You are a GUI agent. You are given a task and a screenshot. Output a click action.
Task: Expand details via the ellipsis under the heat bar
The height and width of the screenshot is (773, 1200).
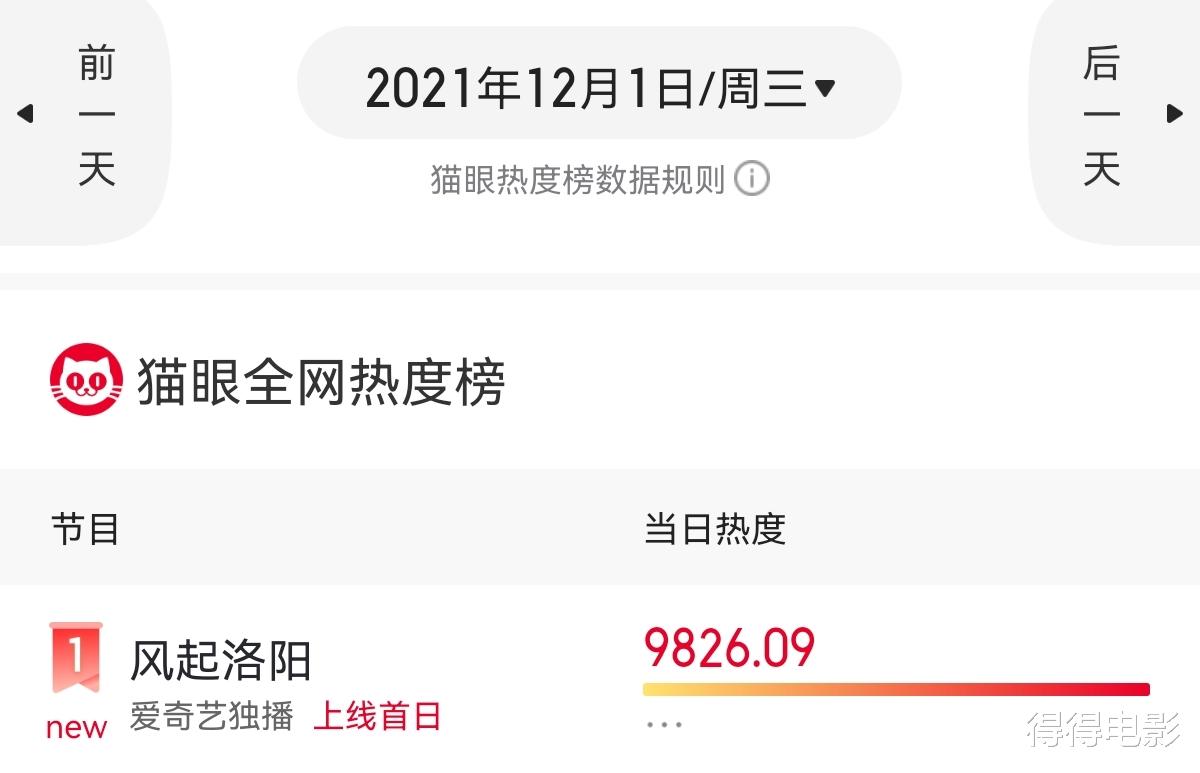(664, 724)
